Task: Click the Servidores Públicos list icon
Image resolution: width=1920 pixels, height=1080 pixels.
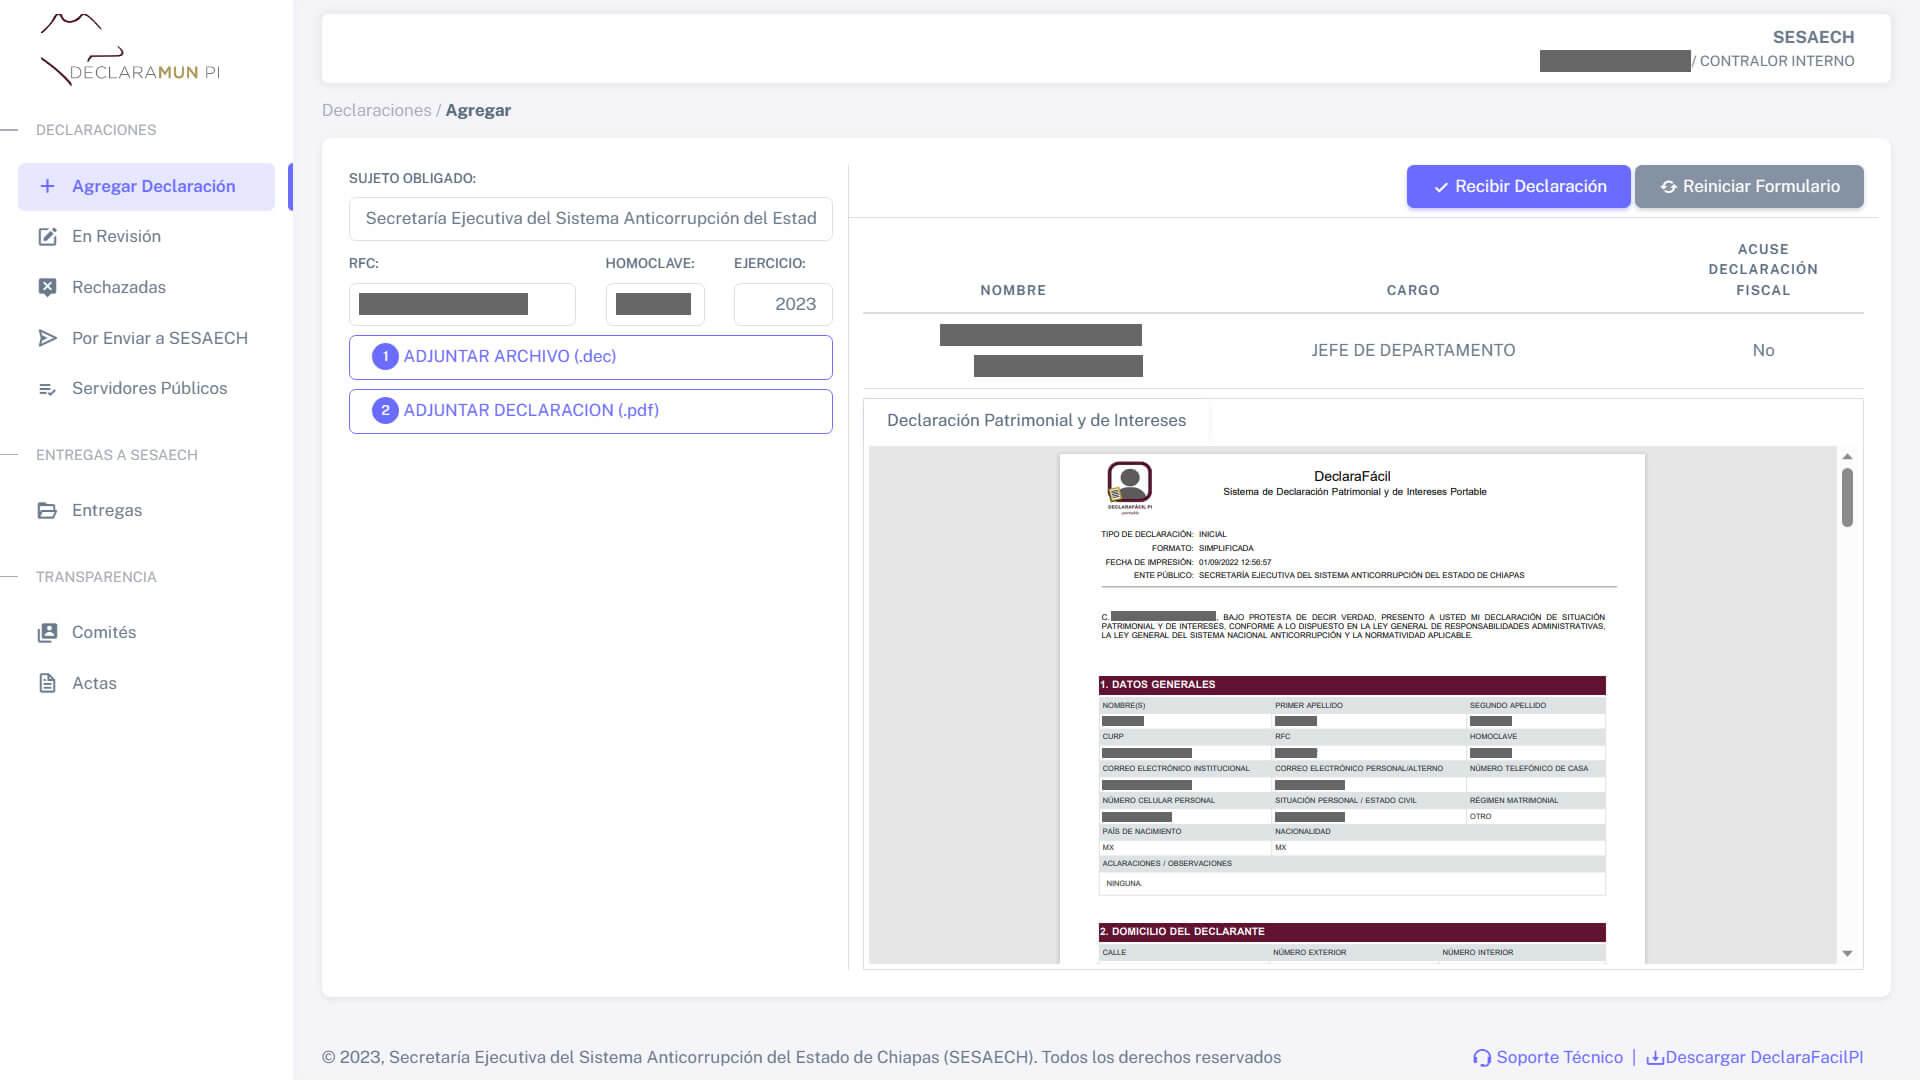Action: tap(47, 389)
